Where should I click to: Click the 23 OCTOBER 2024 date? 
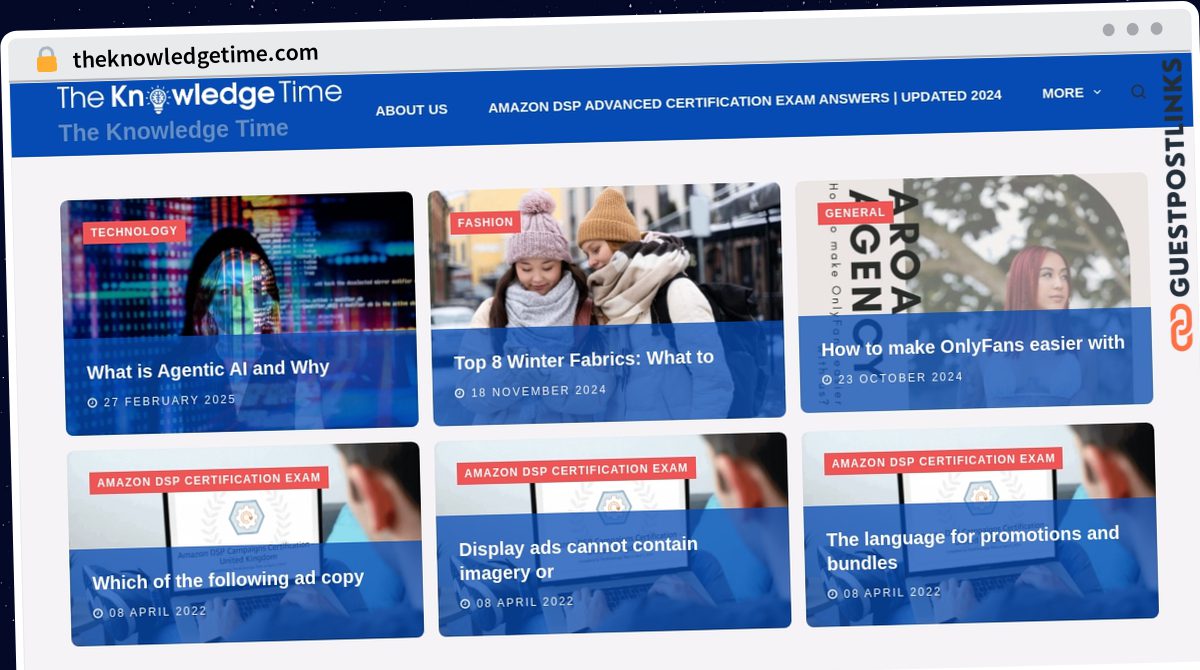click(900, 379)
